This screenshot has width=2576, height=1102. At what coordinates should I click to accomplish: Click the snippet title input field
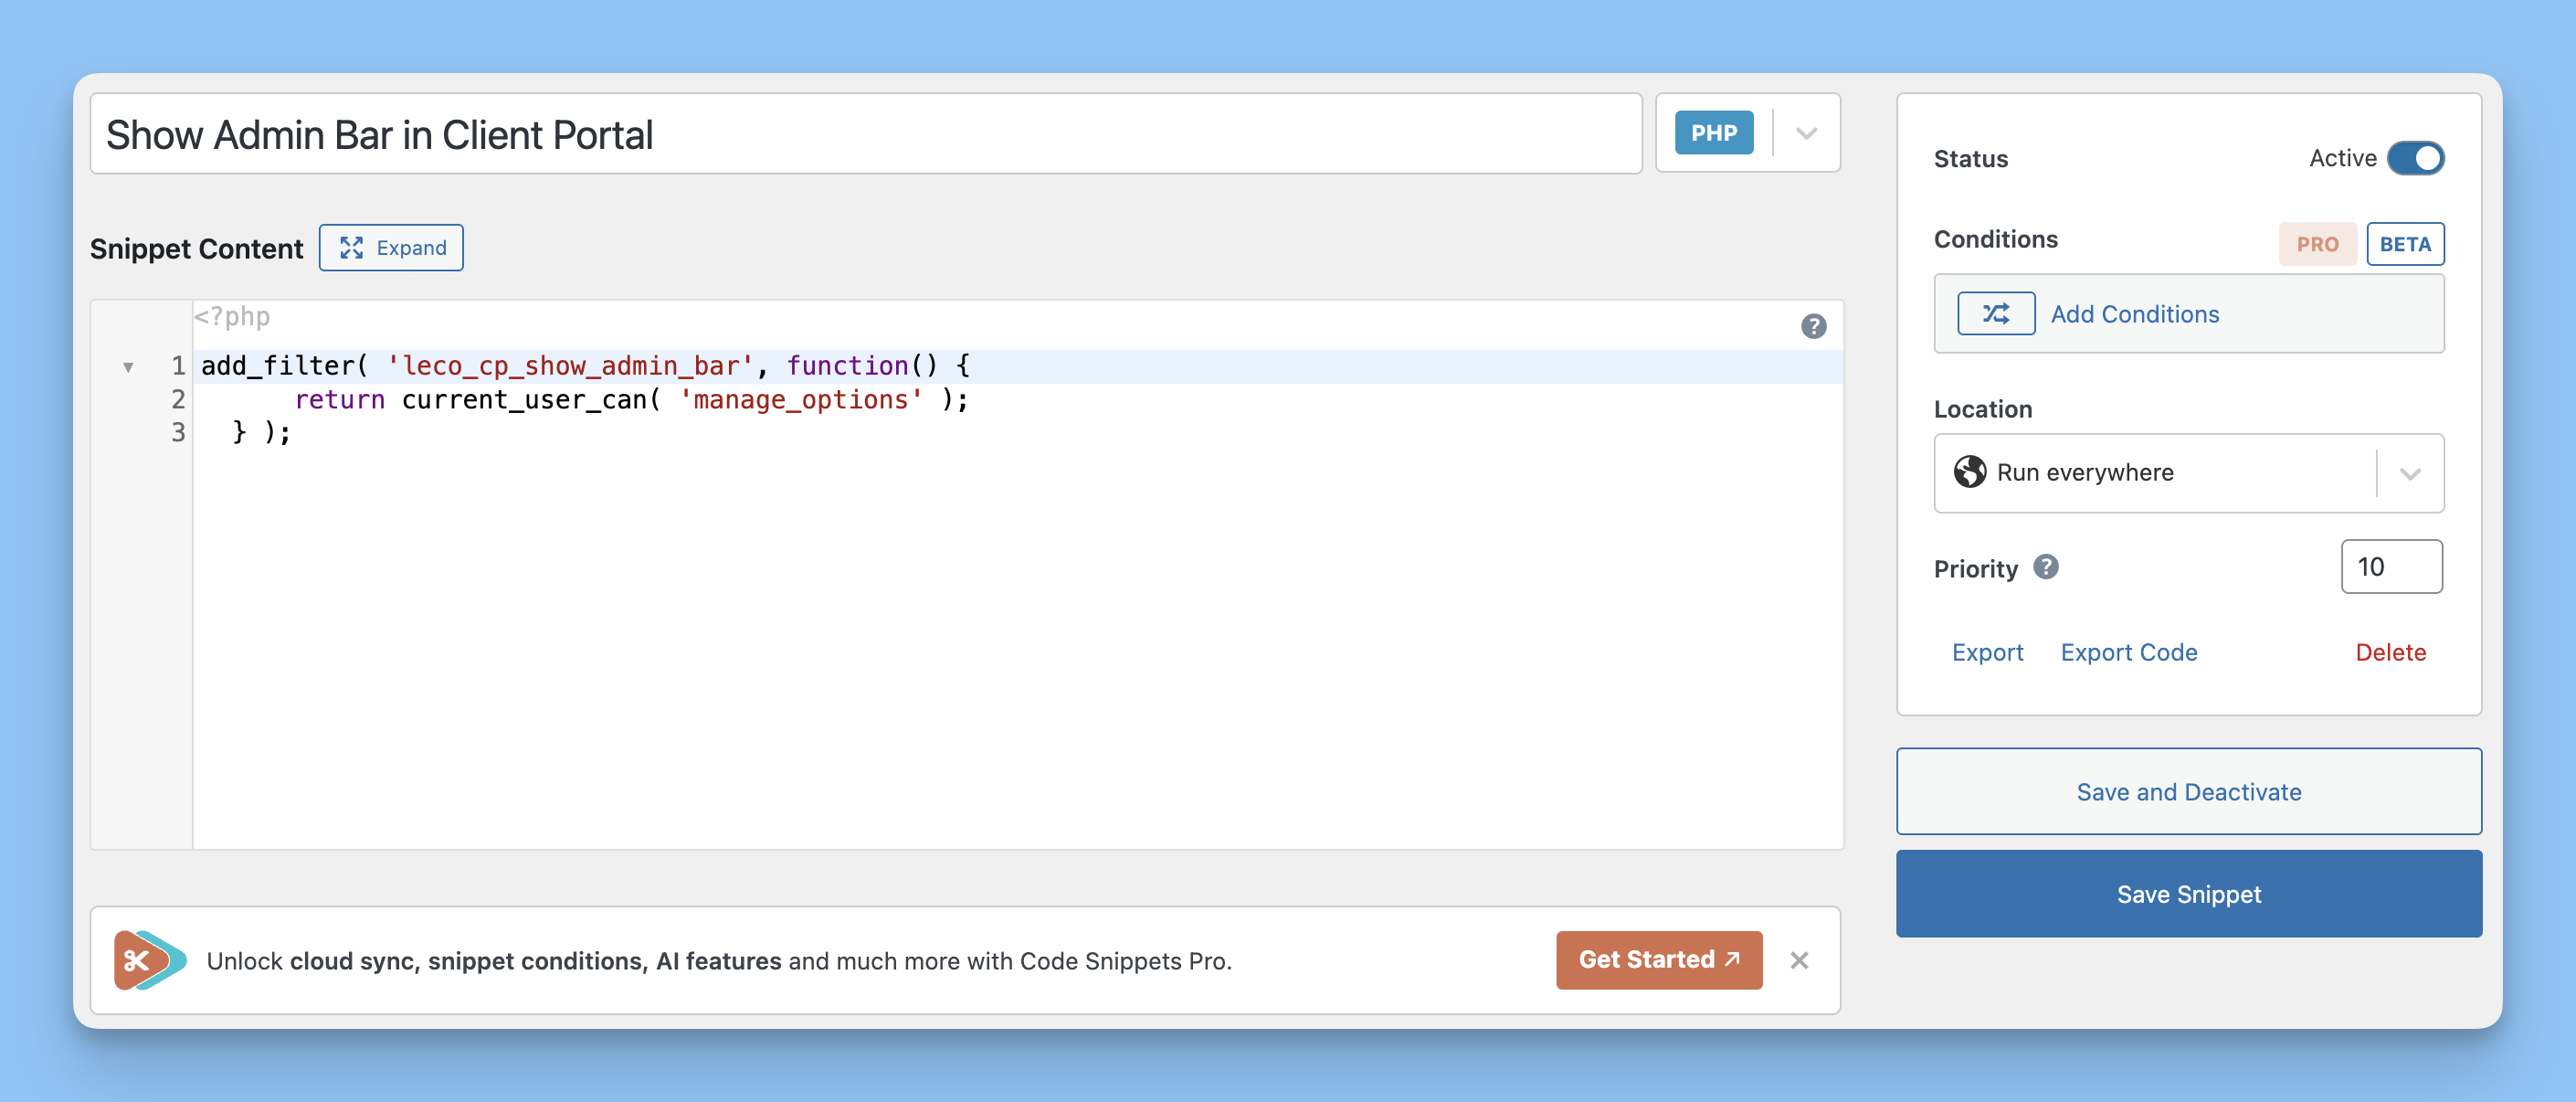[866, 134]
